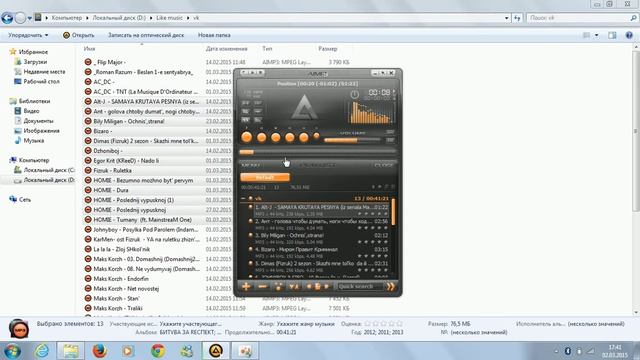Click Локальный диск (D:) breadcrumb

(x=119, y=18)
